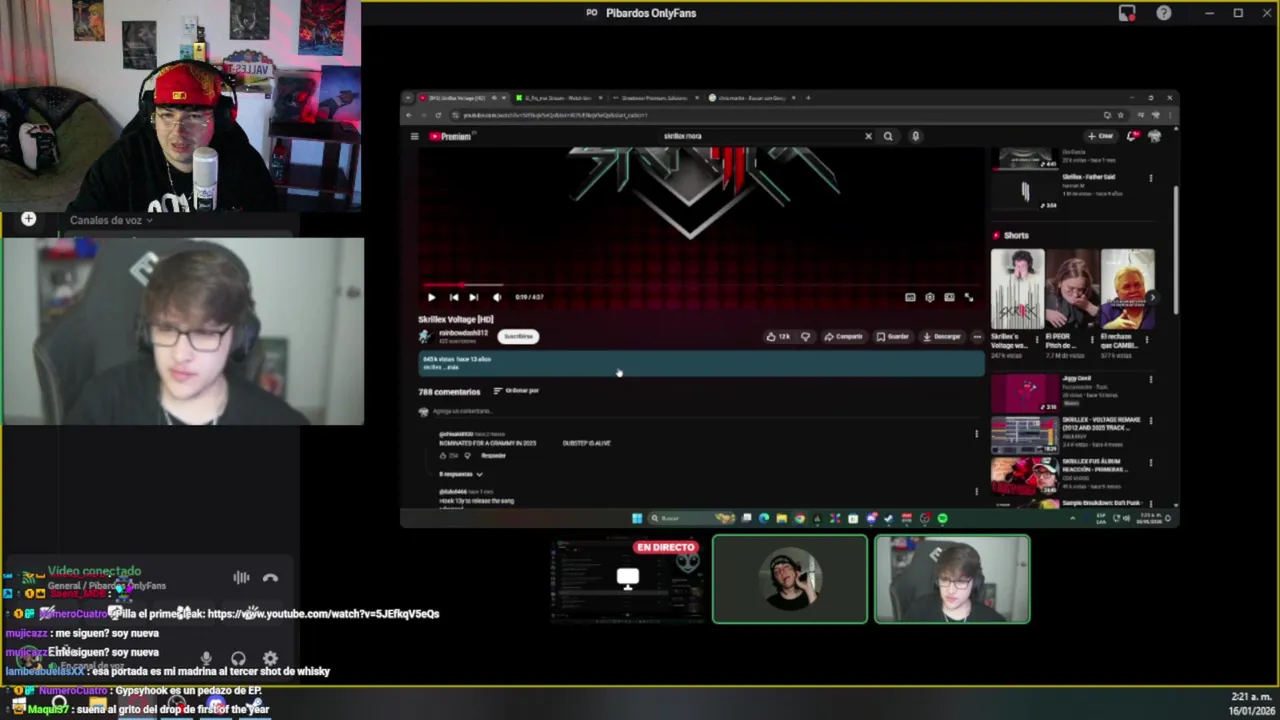The height and width of the screenshot is (720, 1280).
Task: Jump to the previous video in player
Action: (453, 297)
